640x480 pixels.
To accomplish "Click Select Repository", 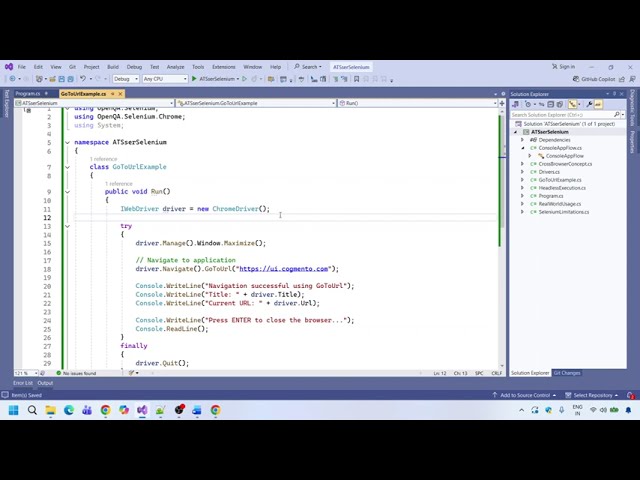I will coord(592,395).
